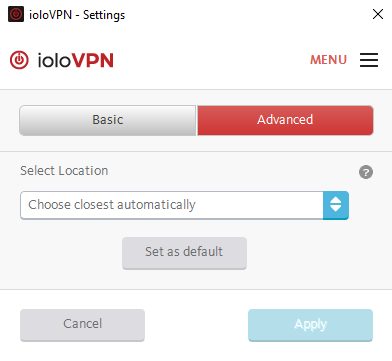Click the red power logo beside ioloVPN wordmark
Viewport: 392px width, 361px height.
click(x=19, y=60)
